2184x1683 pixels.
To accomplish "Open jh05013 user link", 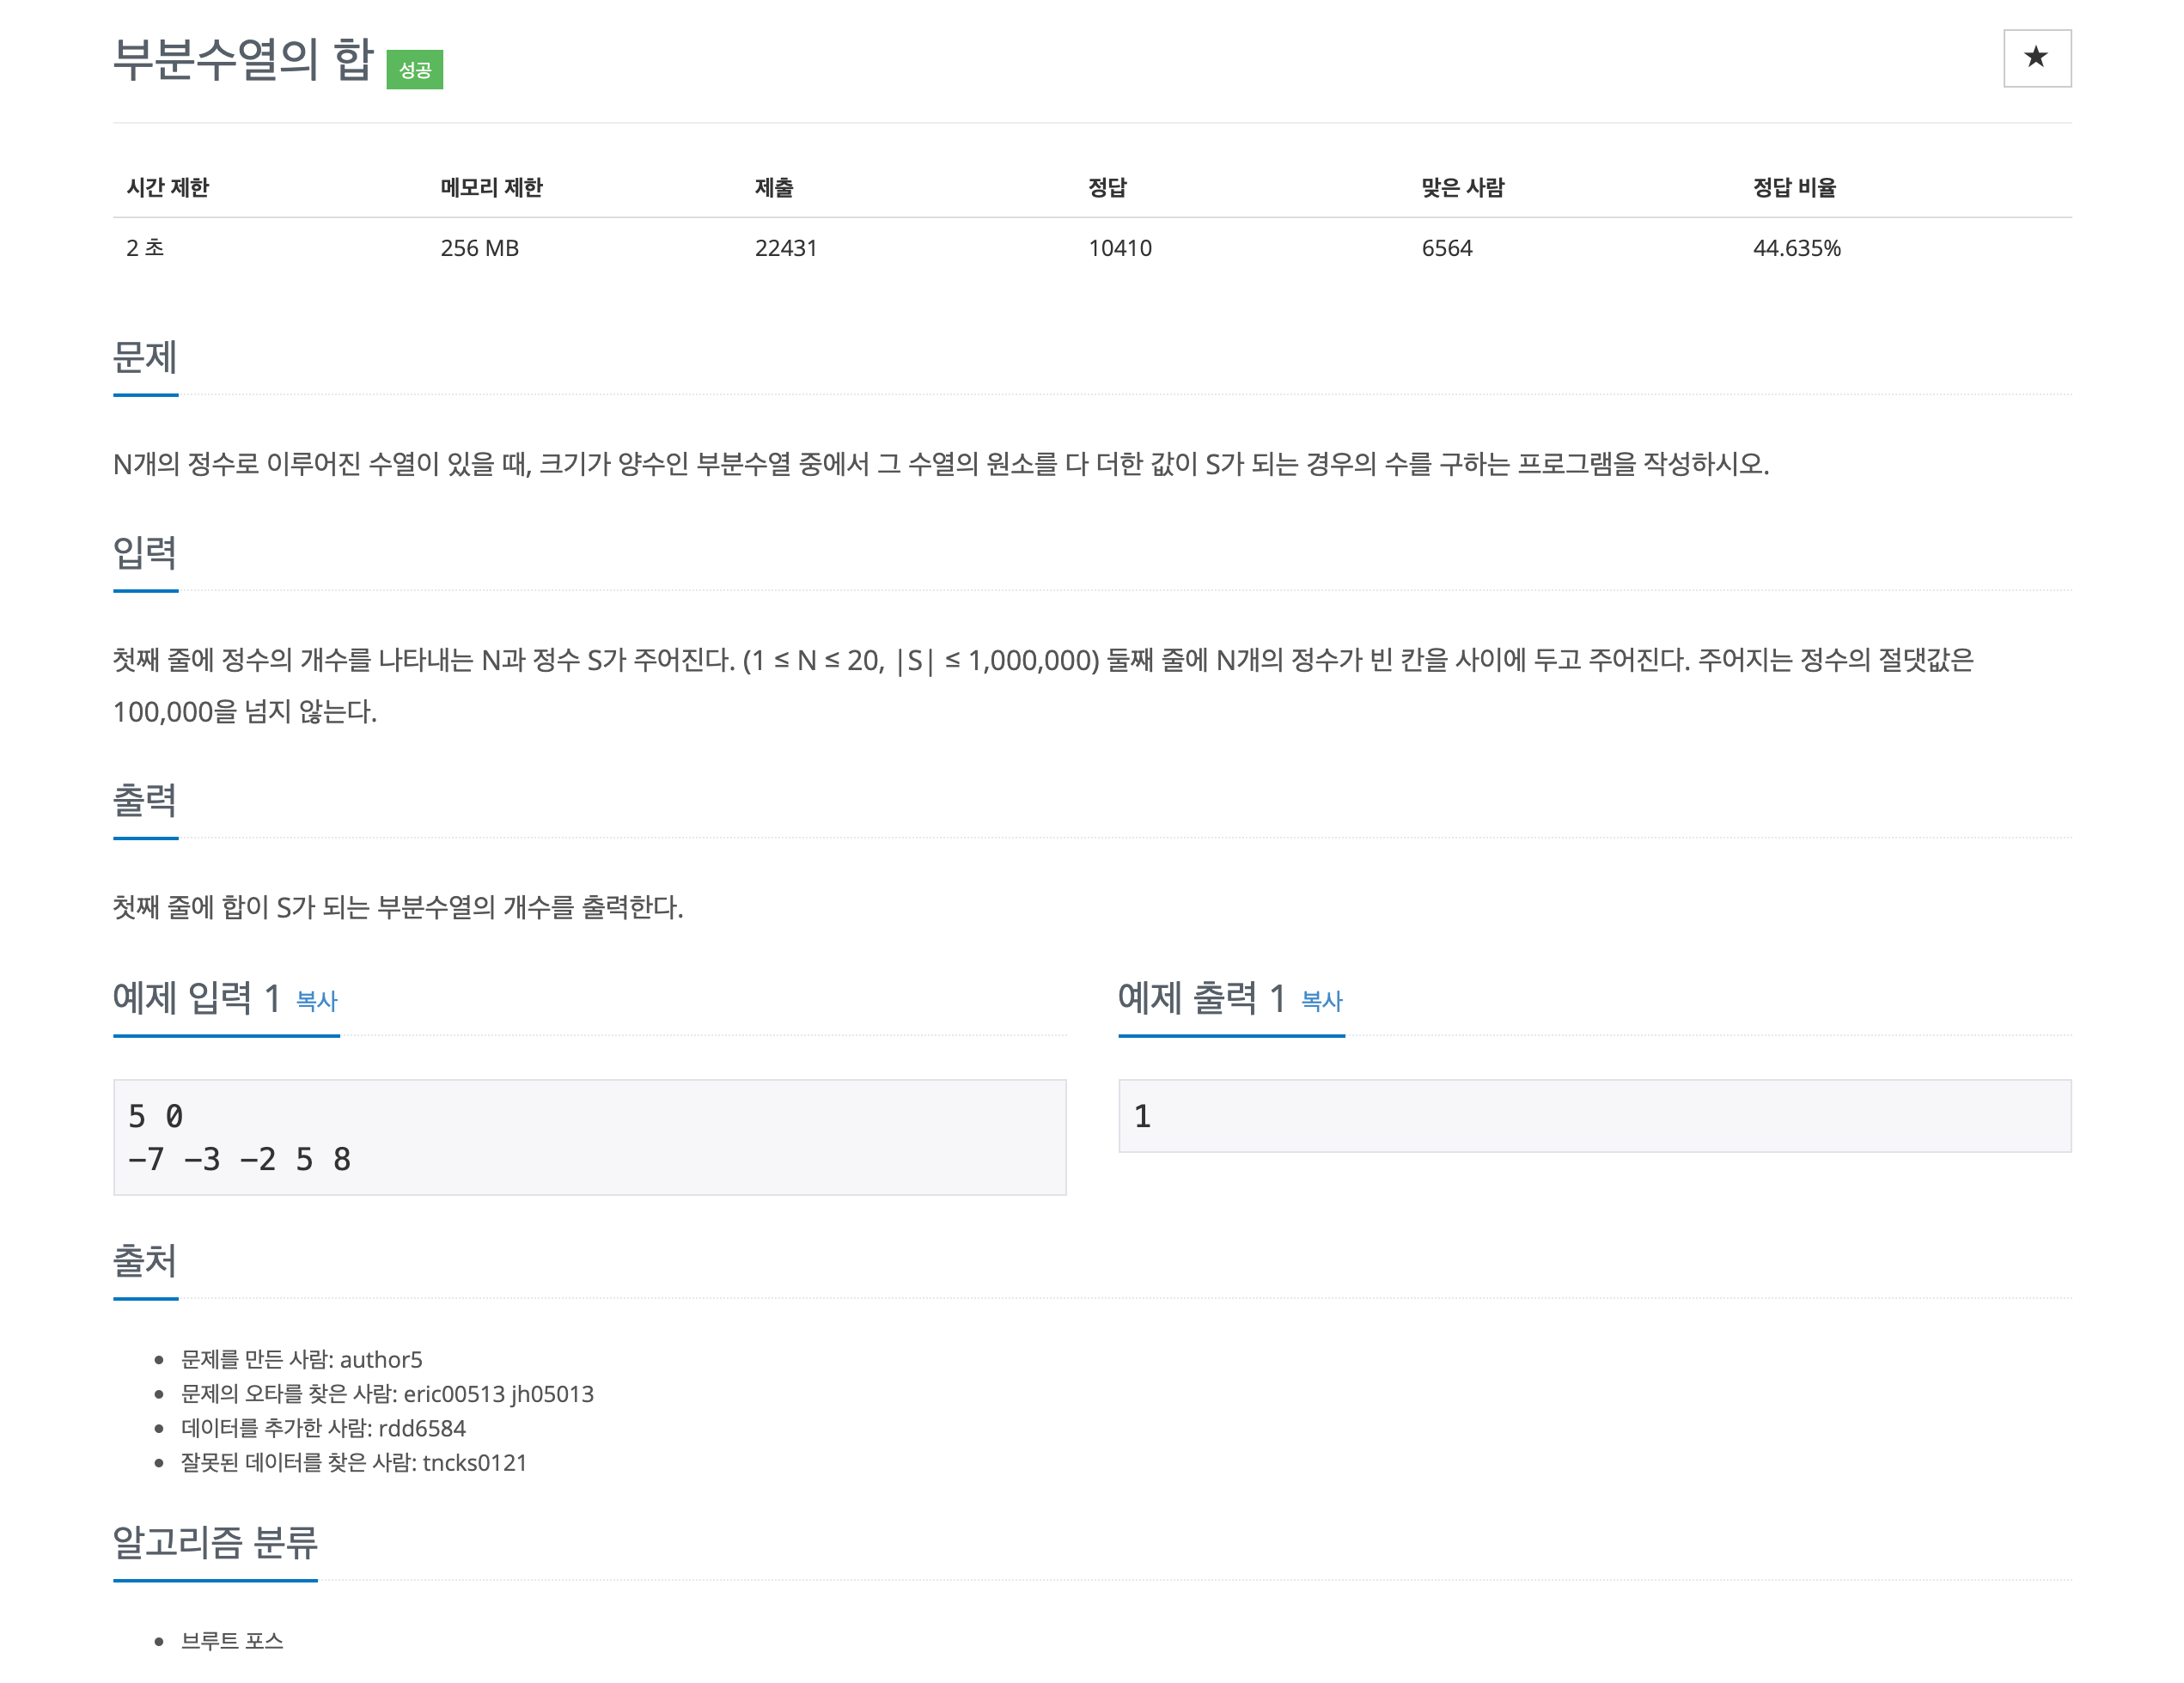I will [552, 1394].
